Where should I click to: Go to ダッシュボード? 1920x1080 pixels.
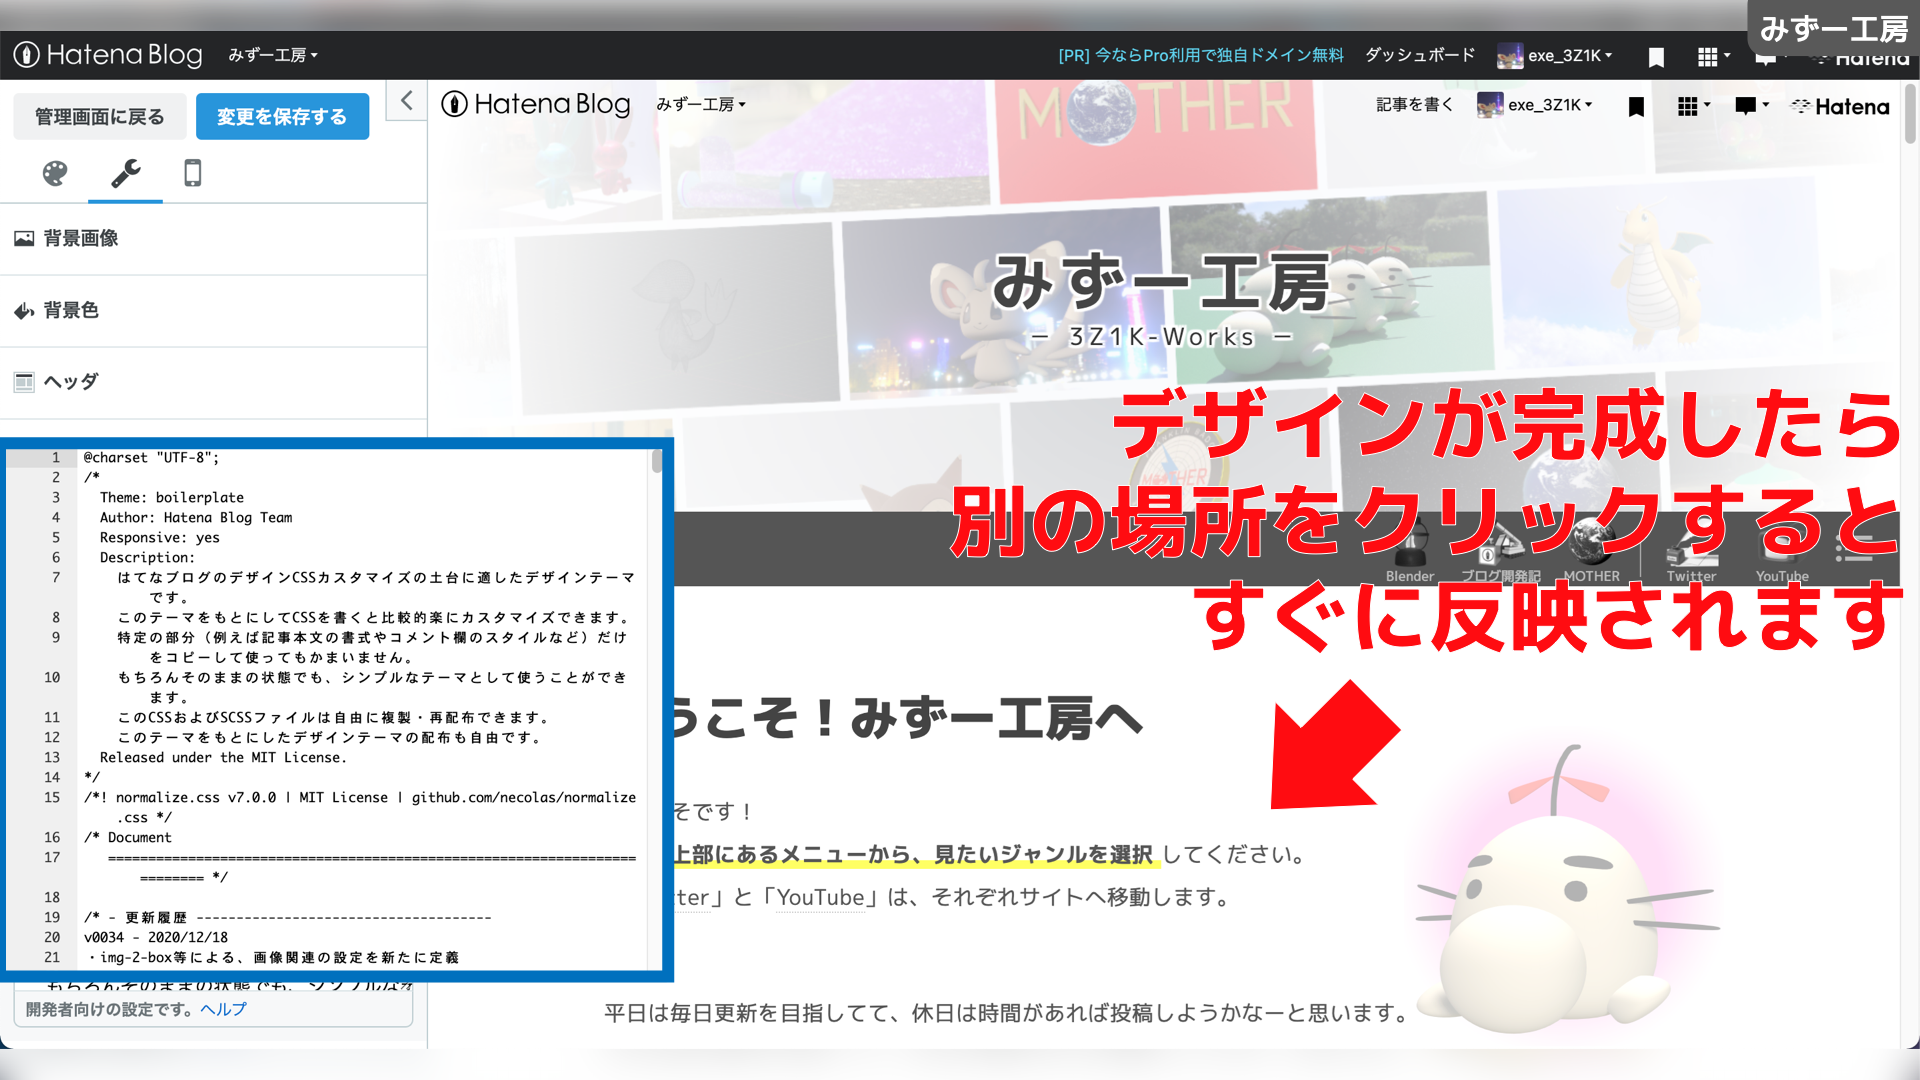[x=1420, y=55]
